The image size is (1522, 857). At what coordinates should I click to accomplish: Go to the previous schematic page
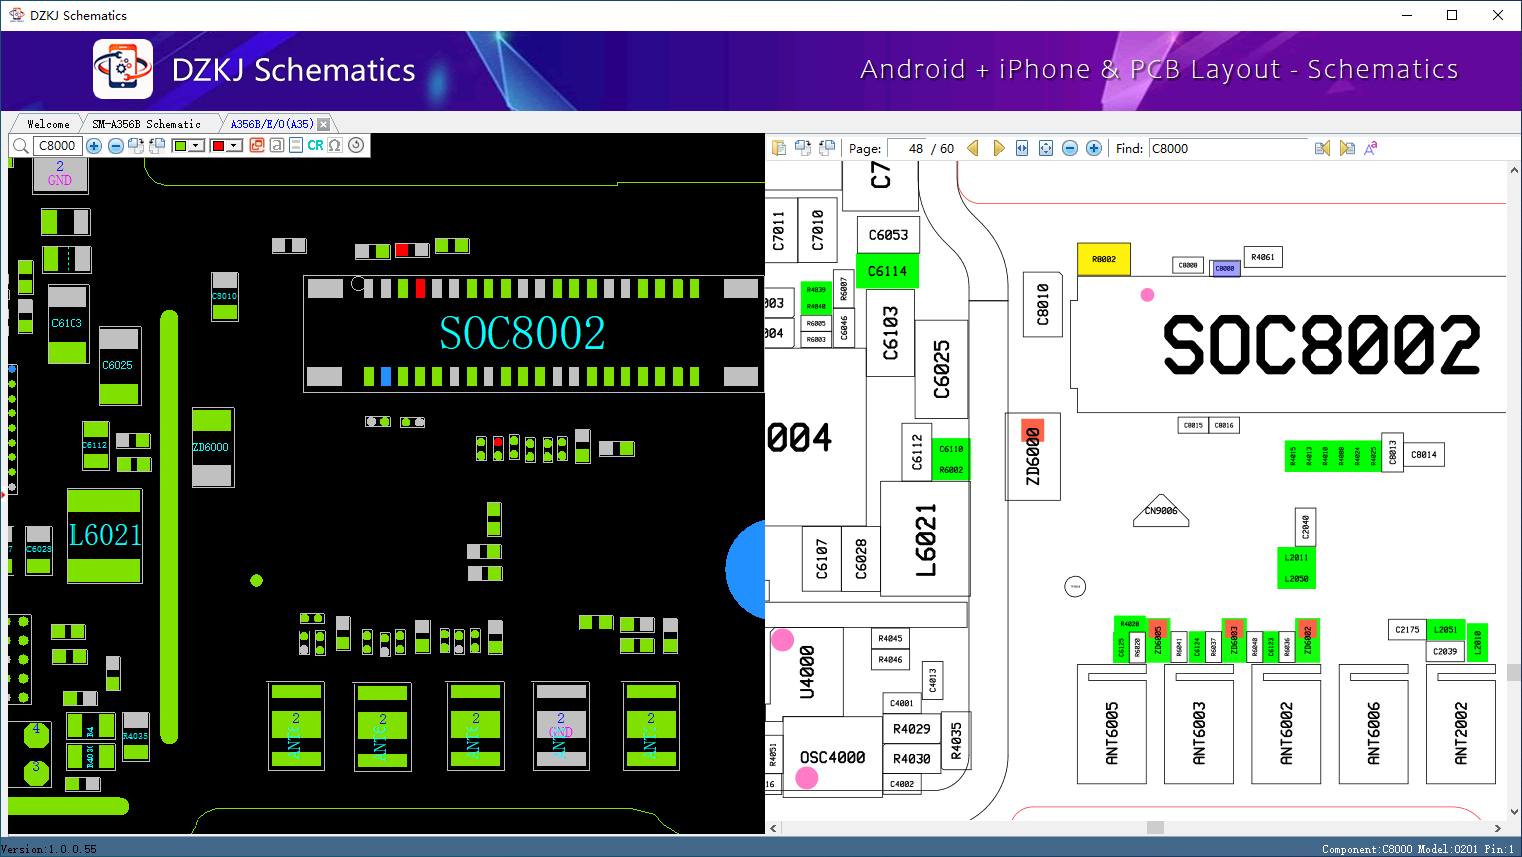pyautogui.click(x=973, y=148)
